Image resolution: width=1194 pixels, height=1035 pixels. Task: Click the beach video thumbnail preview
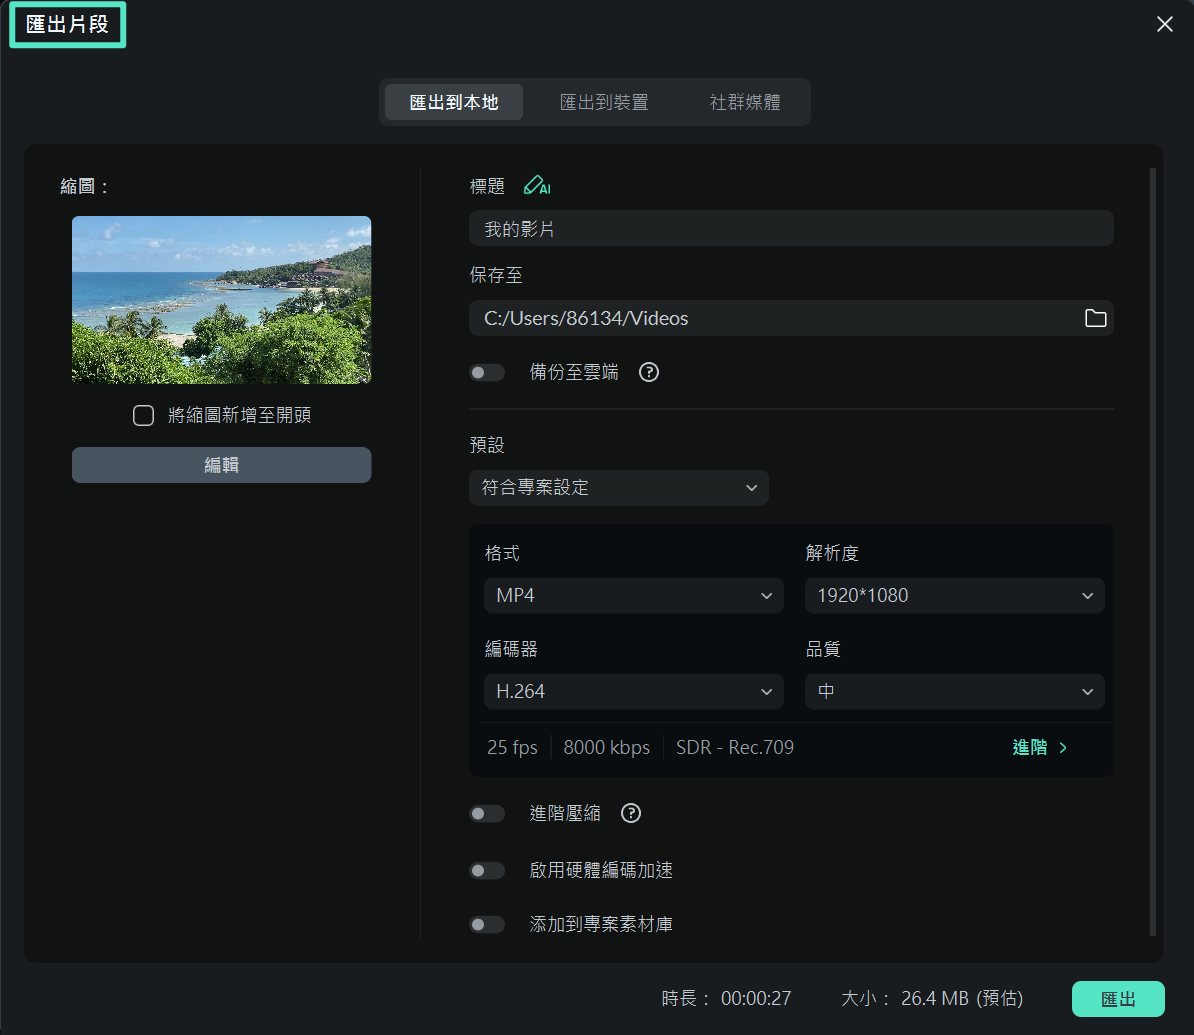tap(221, 299)
